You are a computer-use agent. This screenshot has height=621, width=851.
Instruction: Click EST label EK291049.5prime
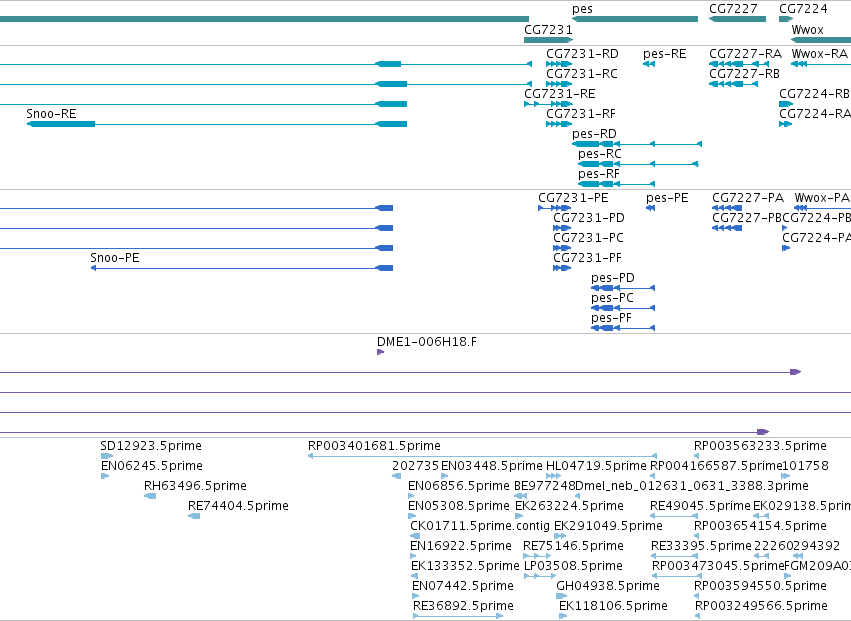tap(608, 527)
